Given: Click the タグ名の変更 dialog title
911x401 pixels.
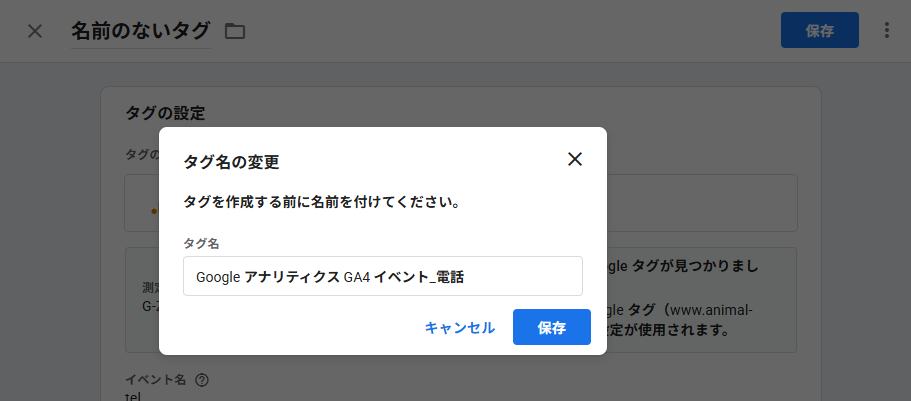Looking at the screenshot, I should 231,161.
